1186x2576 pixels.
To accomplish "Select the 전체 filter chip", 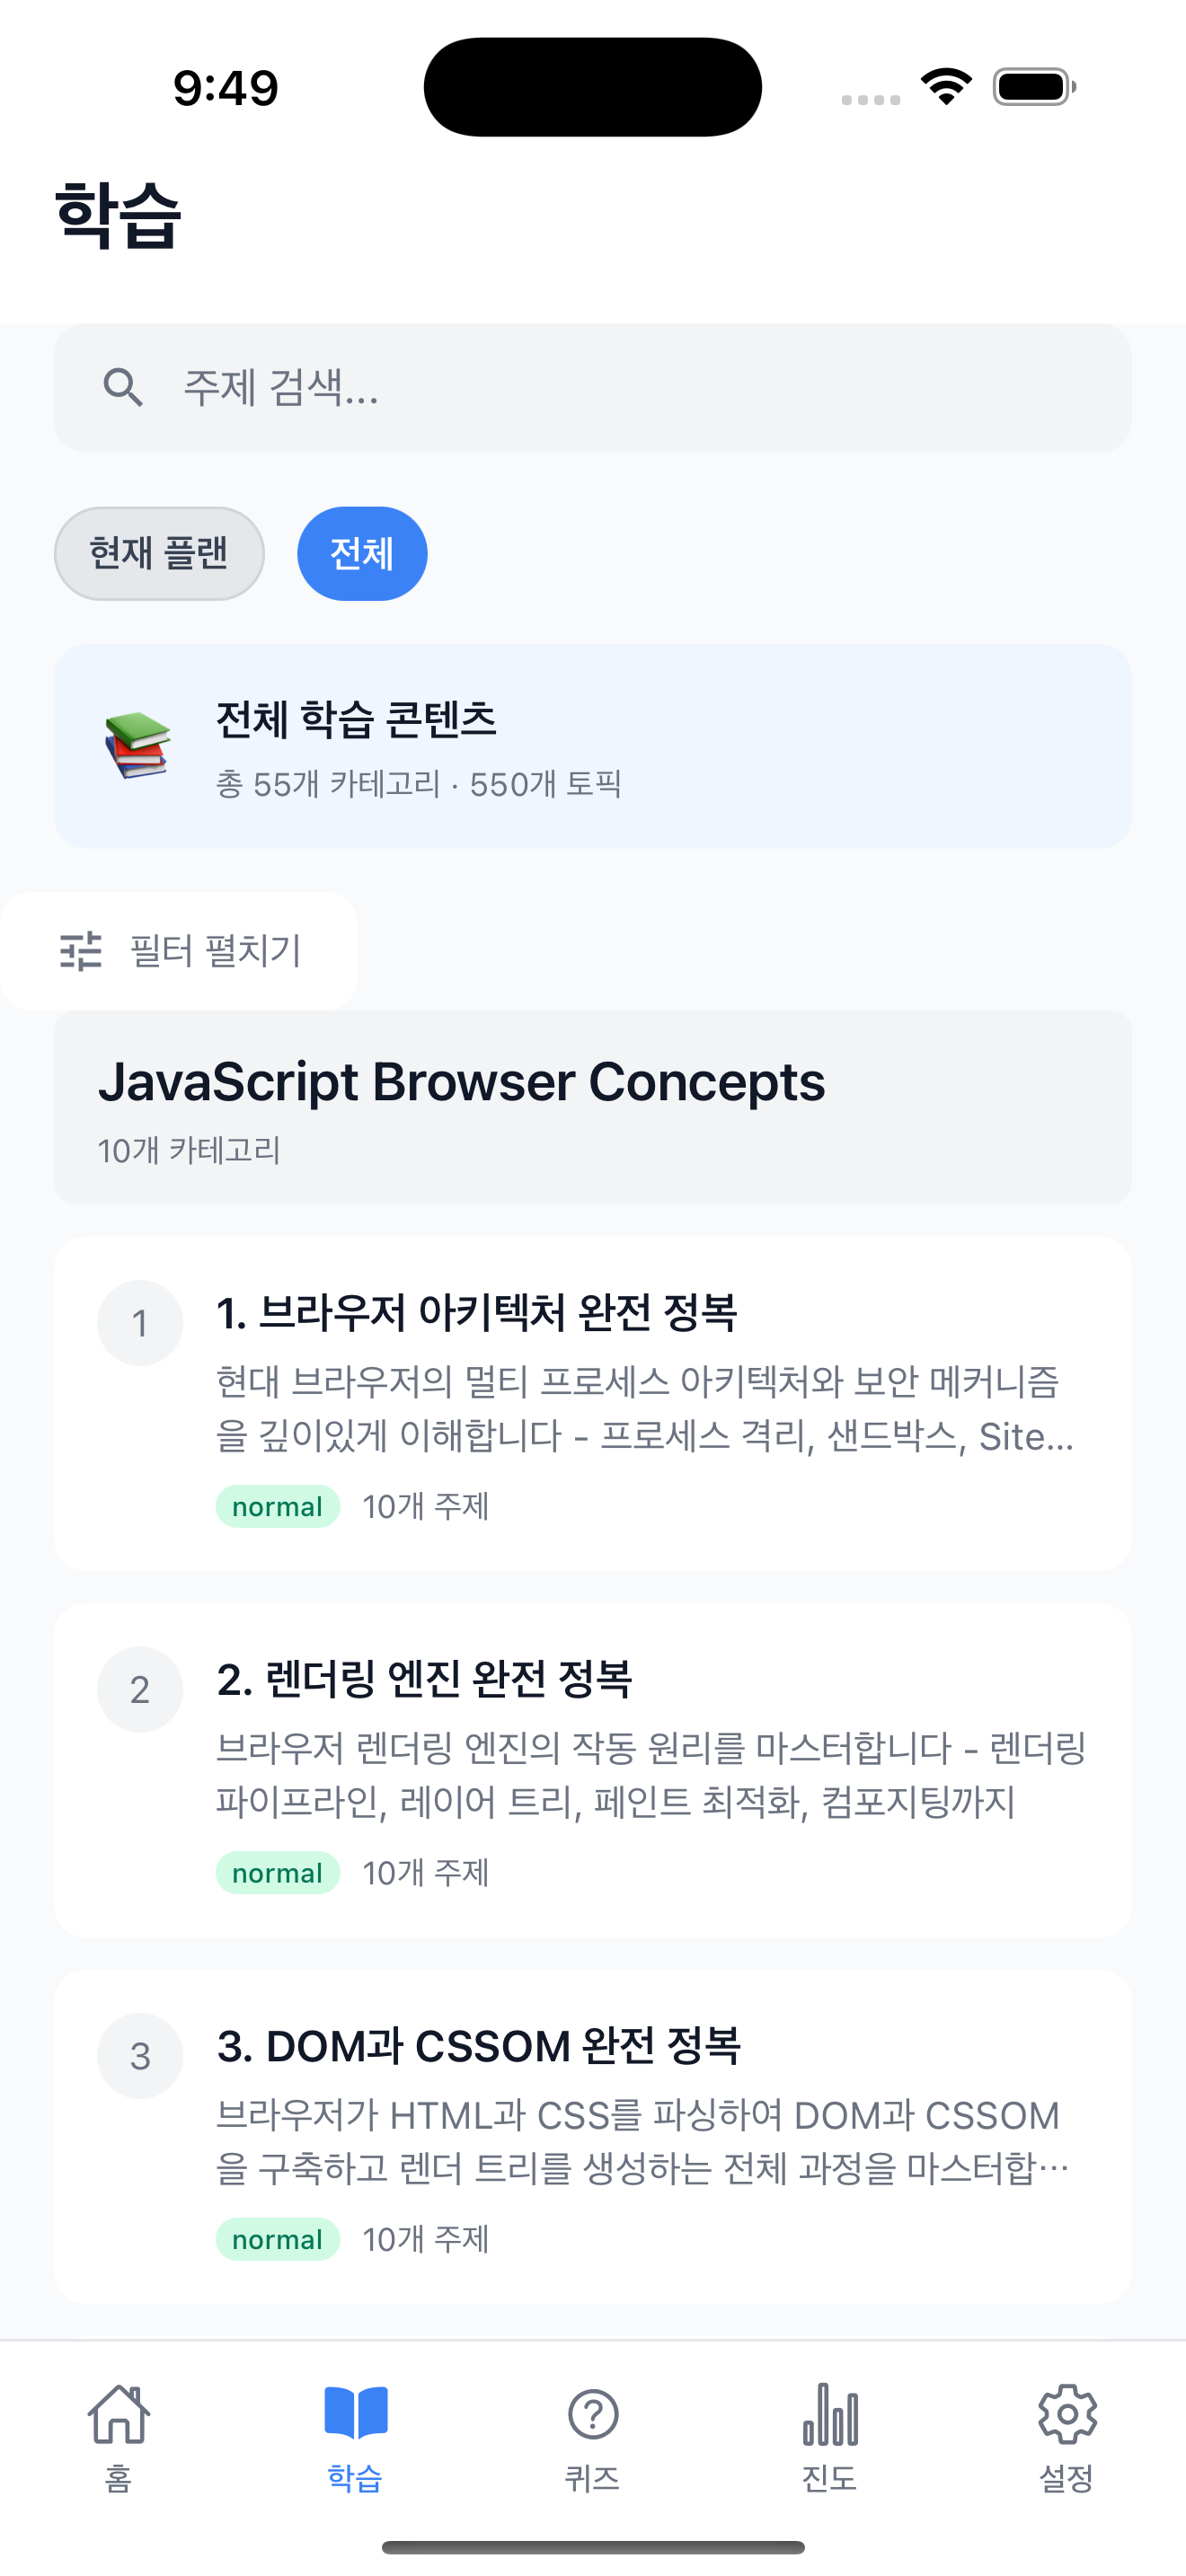I will coord(362,554).
